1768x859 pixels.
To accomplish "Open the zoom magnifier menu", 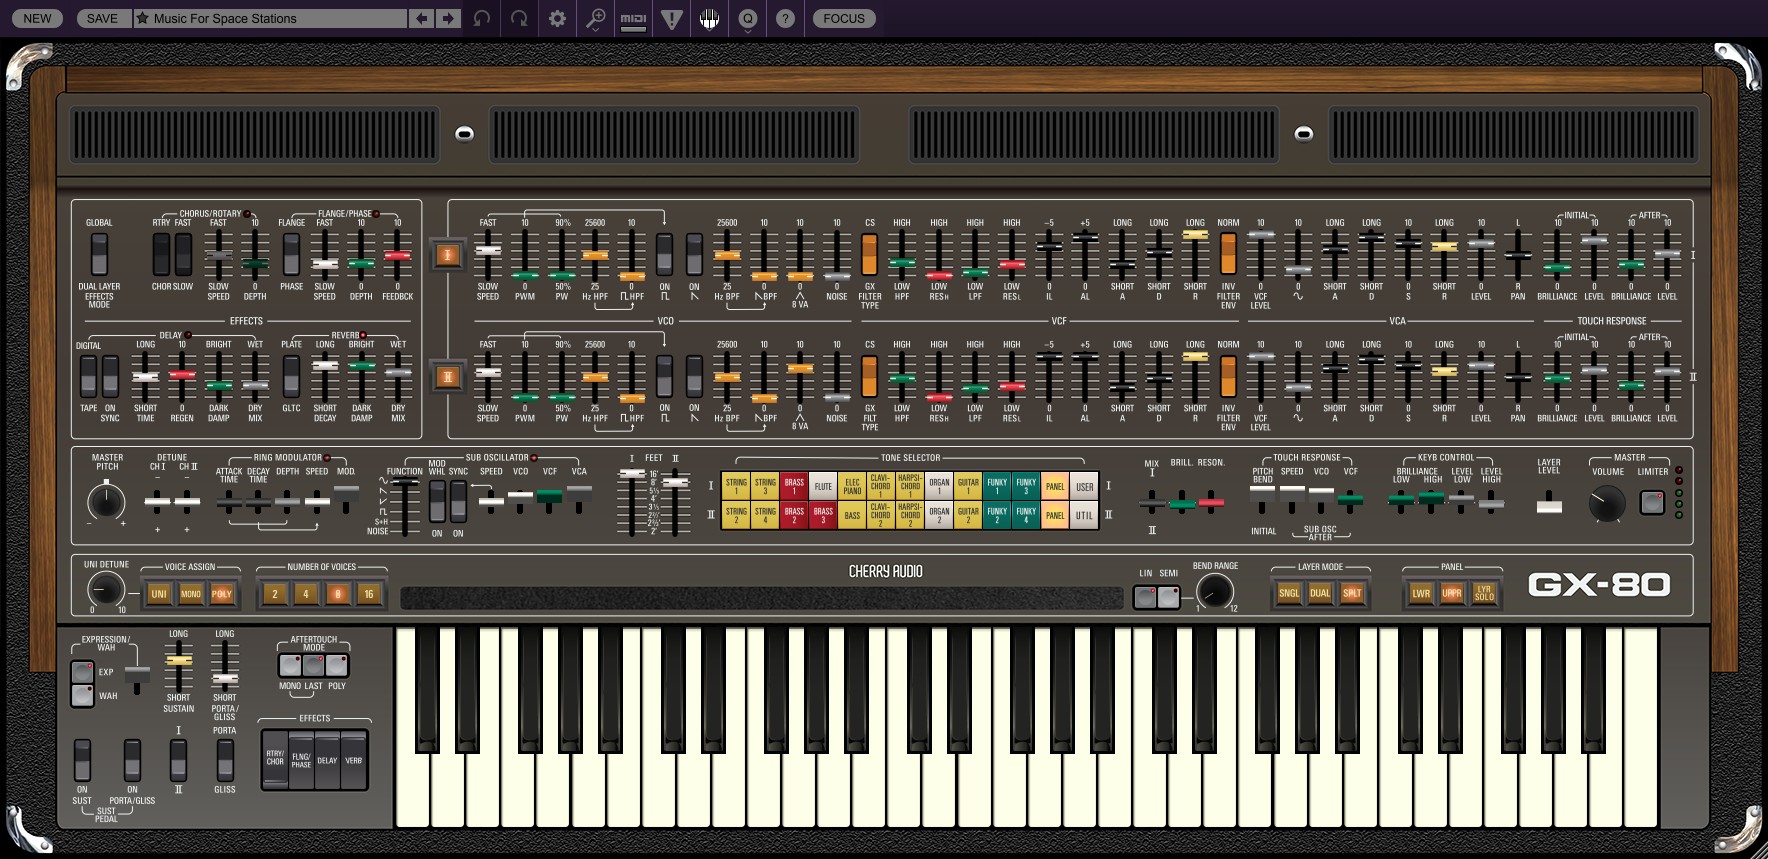I will click(595, 18).
